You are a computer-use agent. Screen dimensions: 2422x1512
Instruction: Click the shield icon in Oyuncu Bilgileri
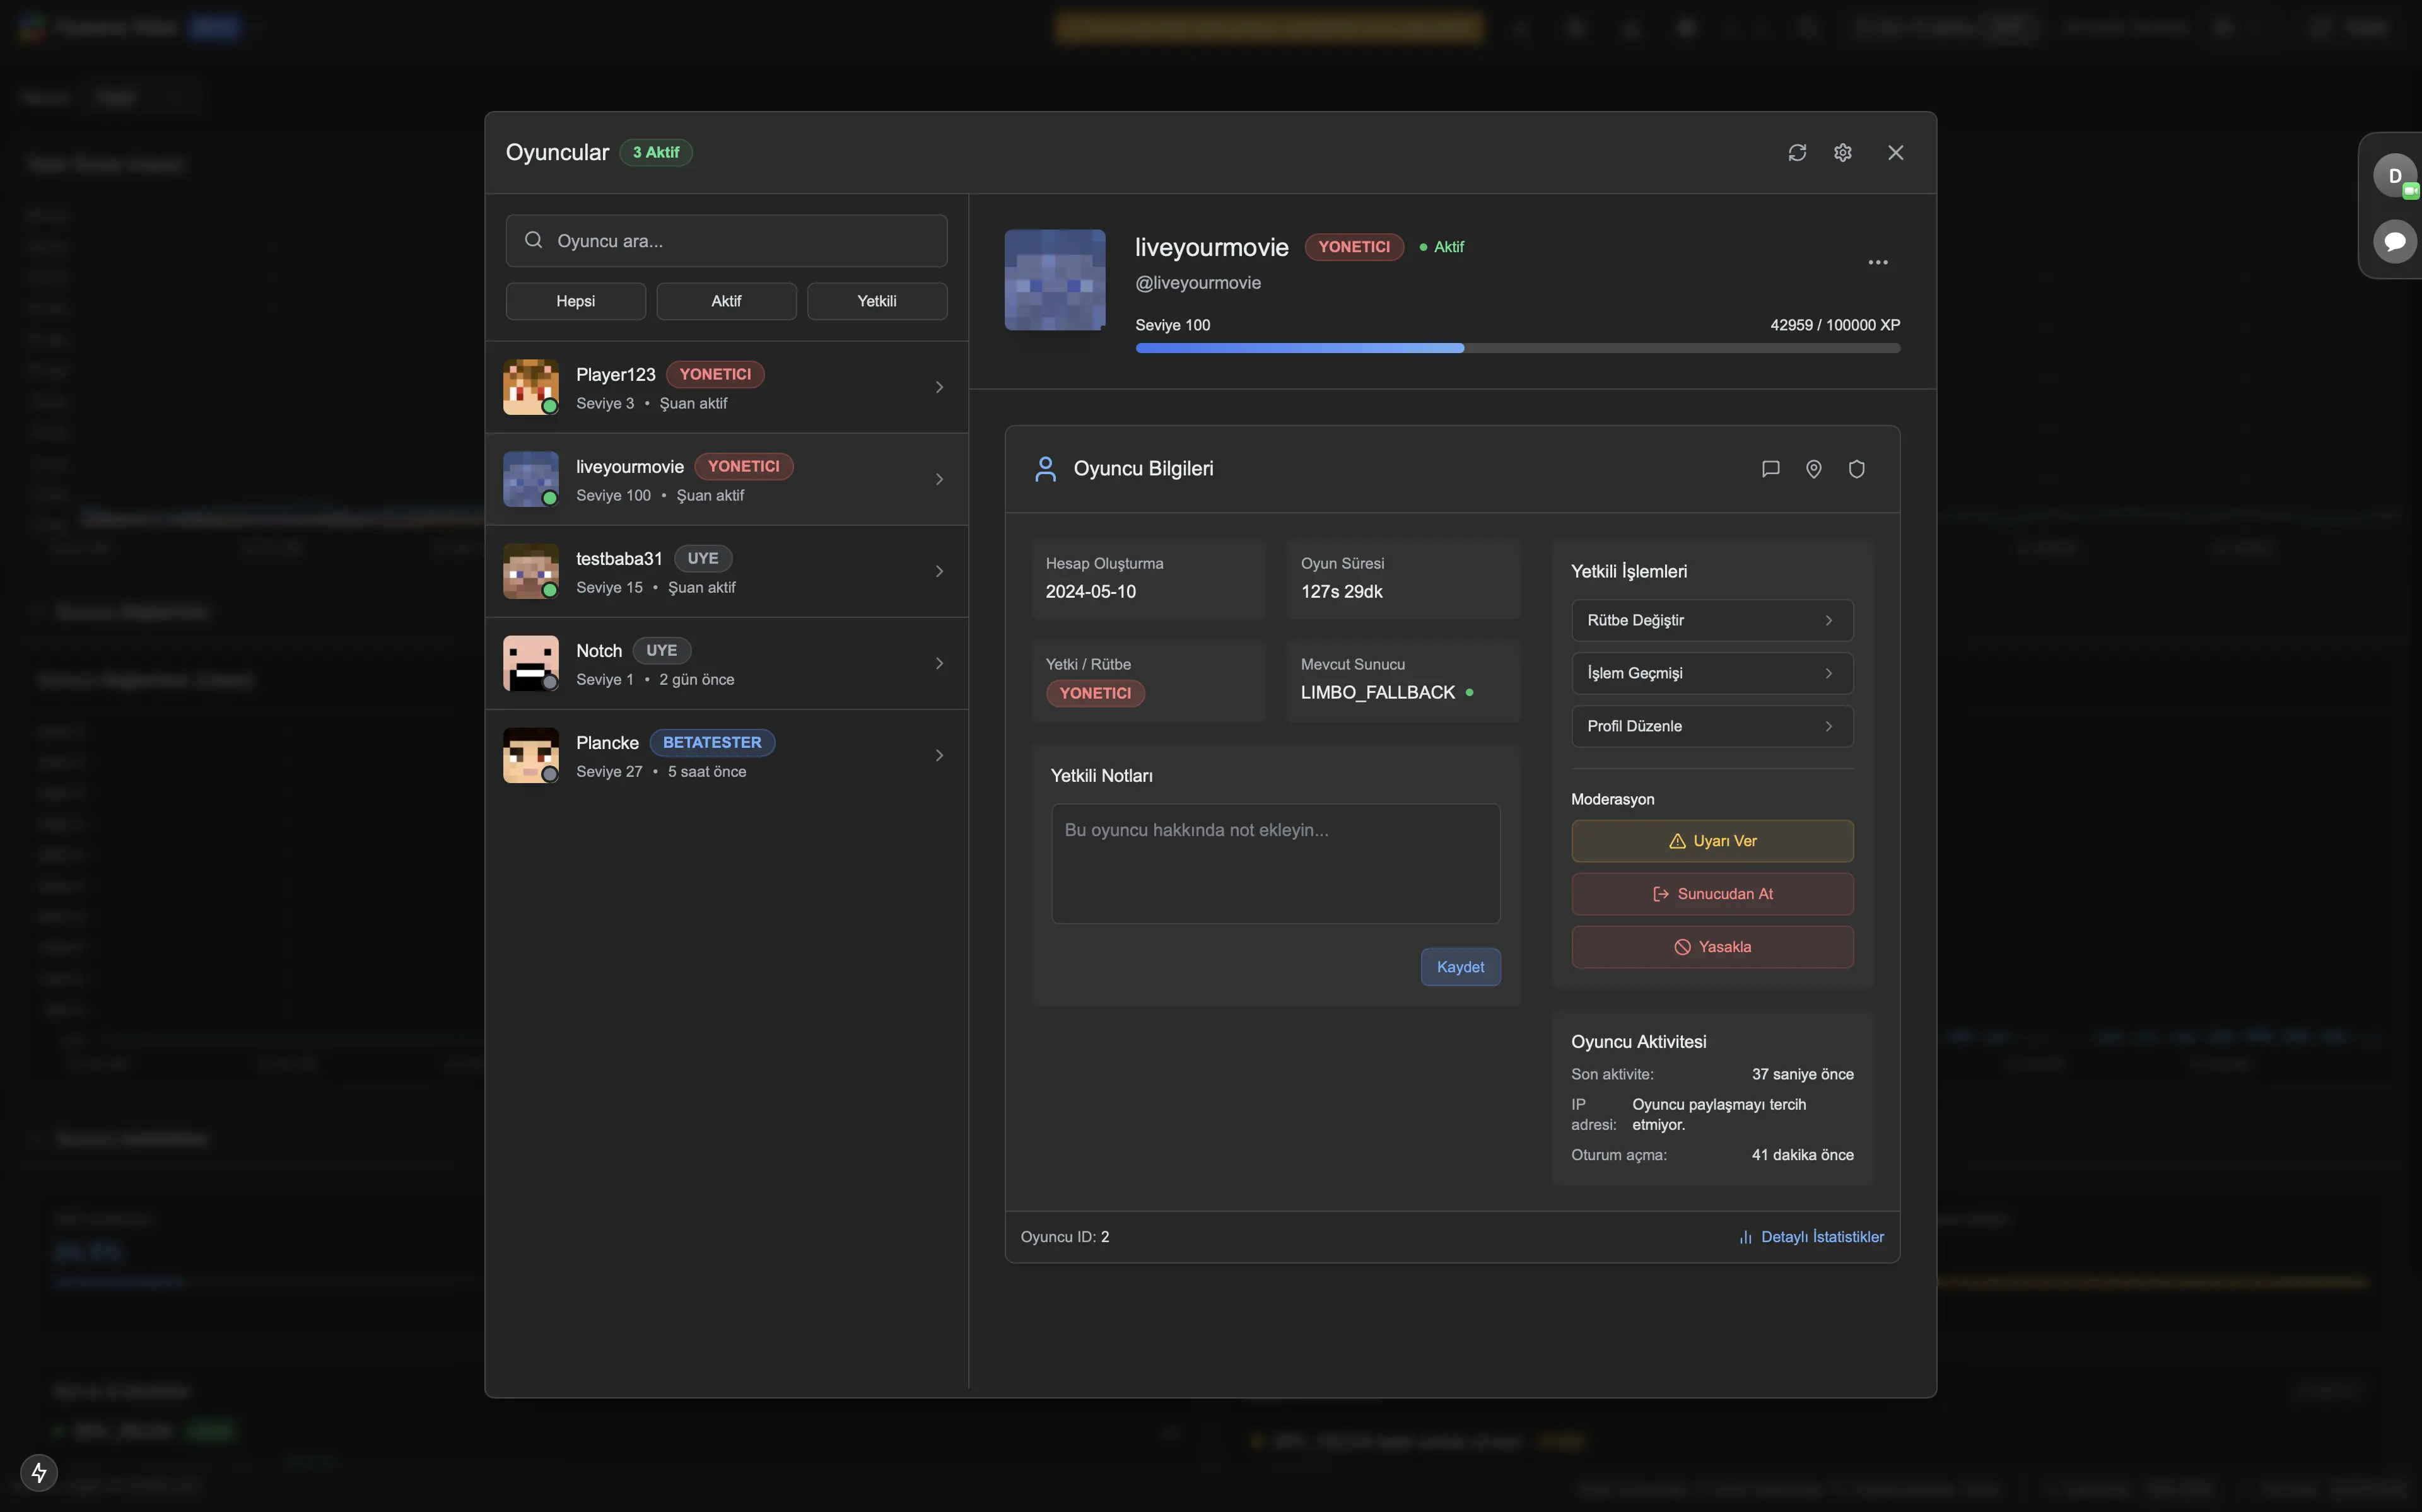(x=1856, y=469)
